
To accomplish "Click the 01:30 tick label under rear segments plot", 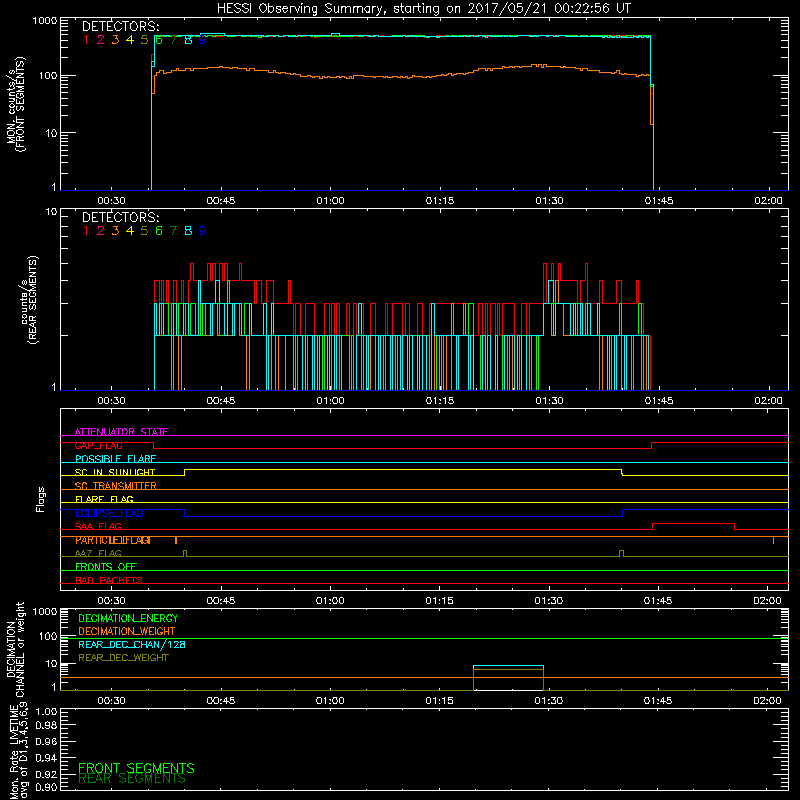I will tap(549, 401).
